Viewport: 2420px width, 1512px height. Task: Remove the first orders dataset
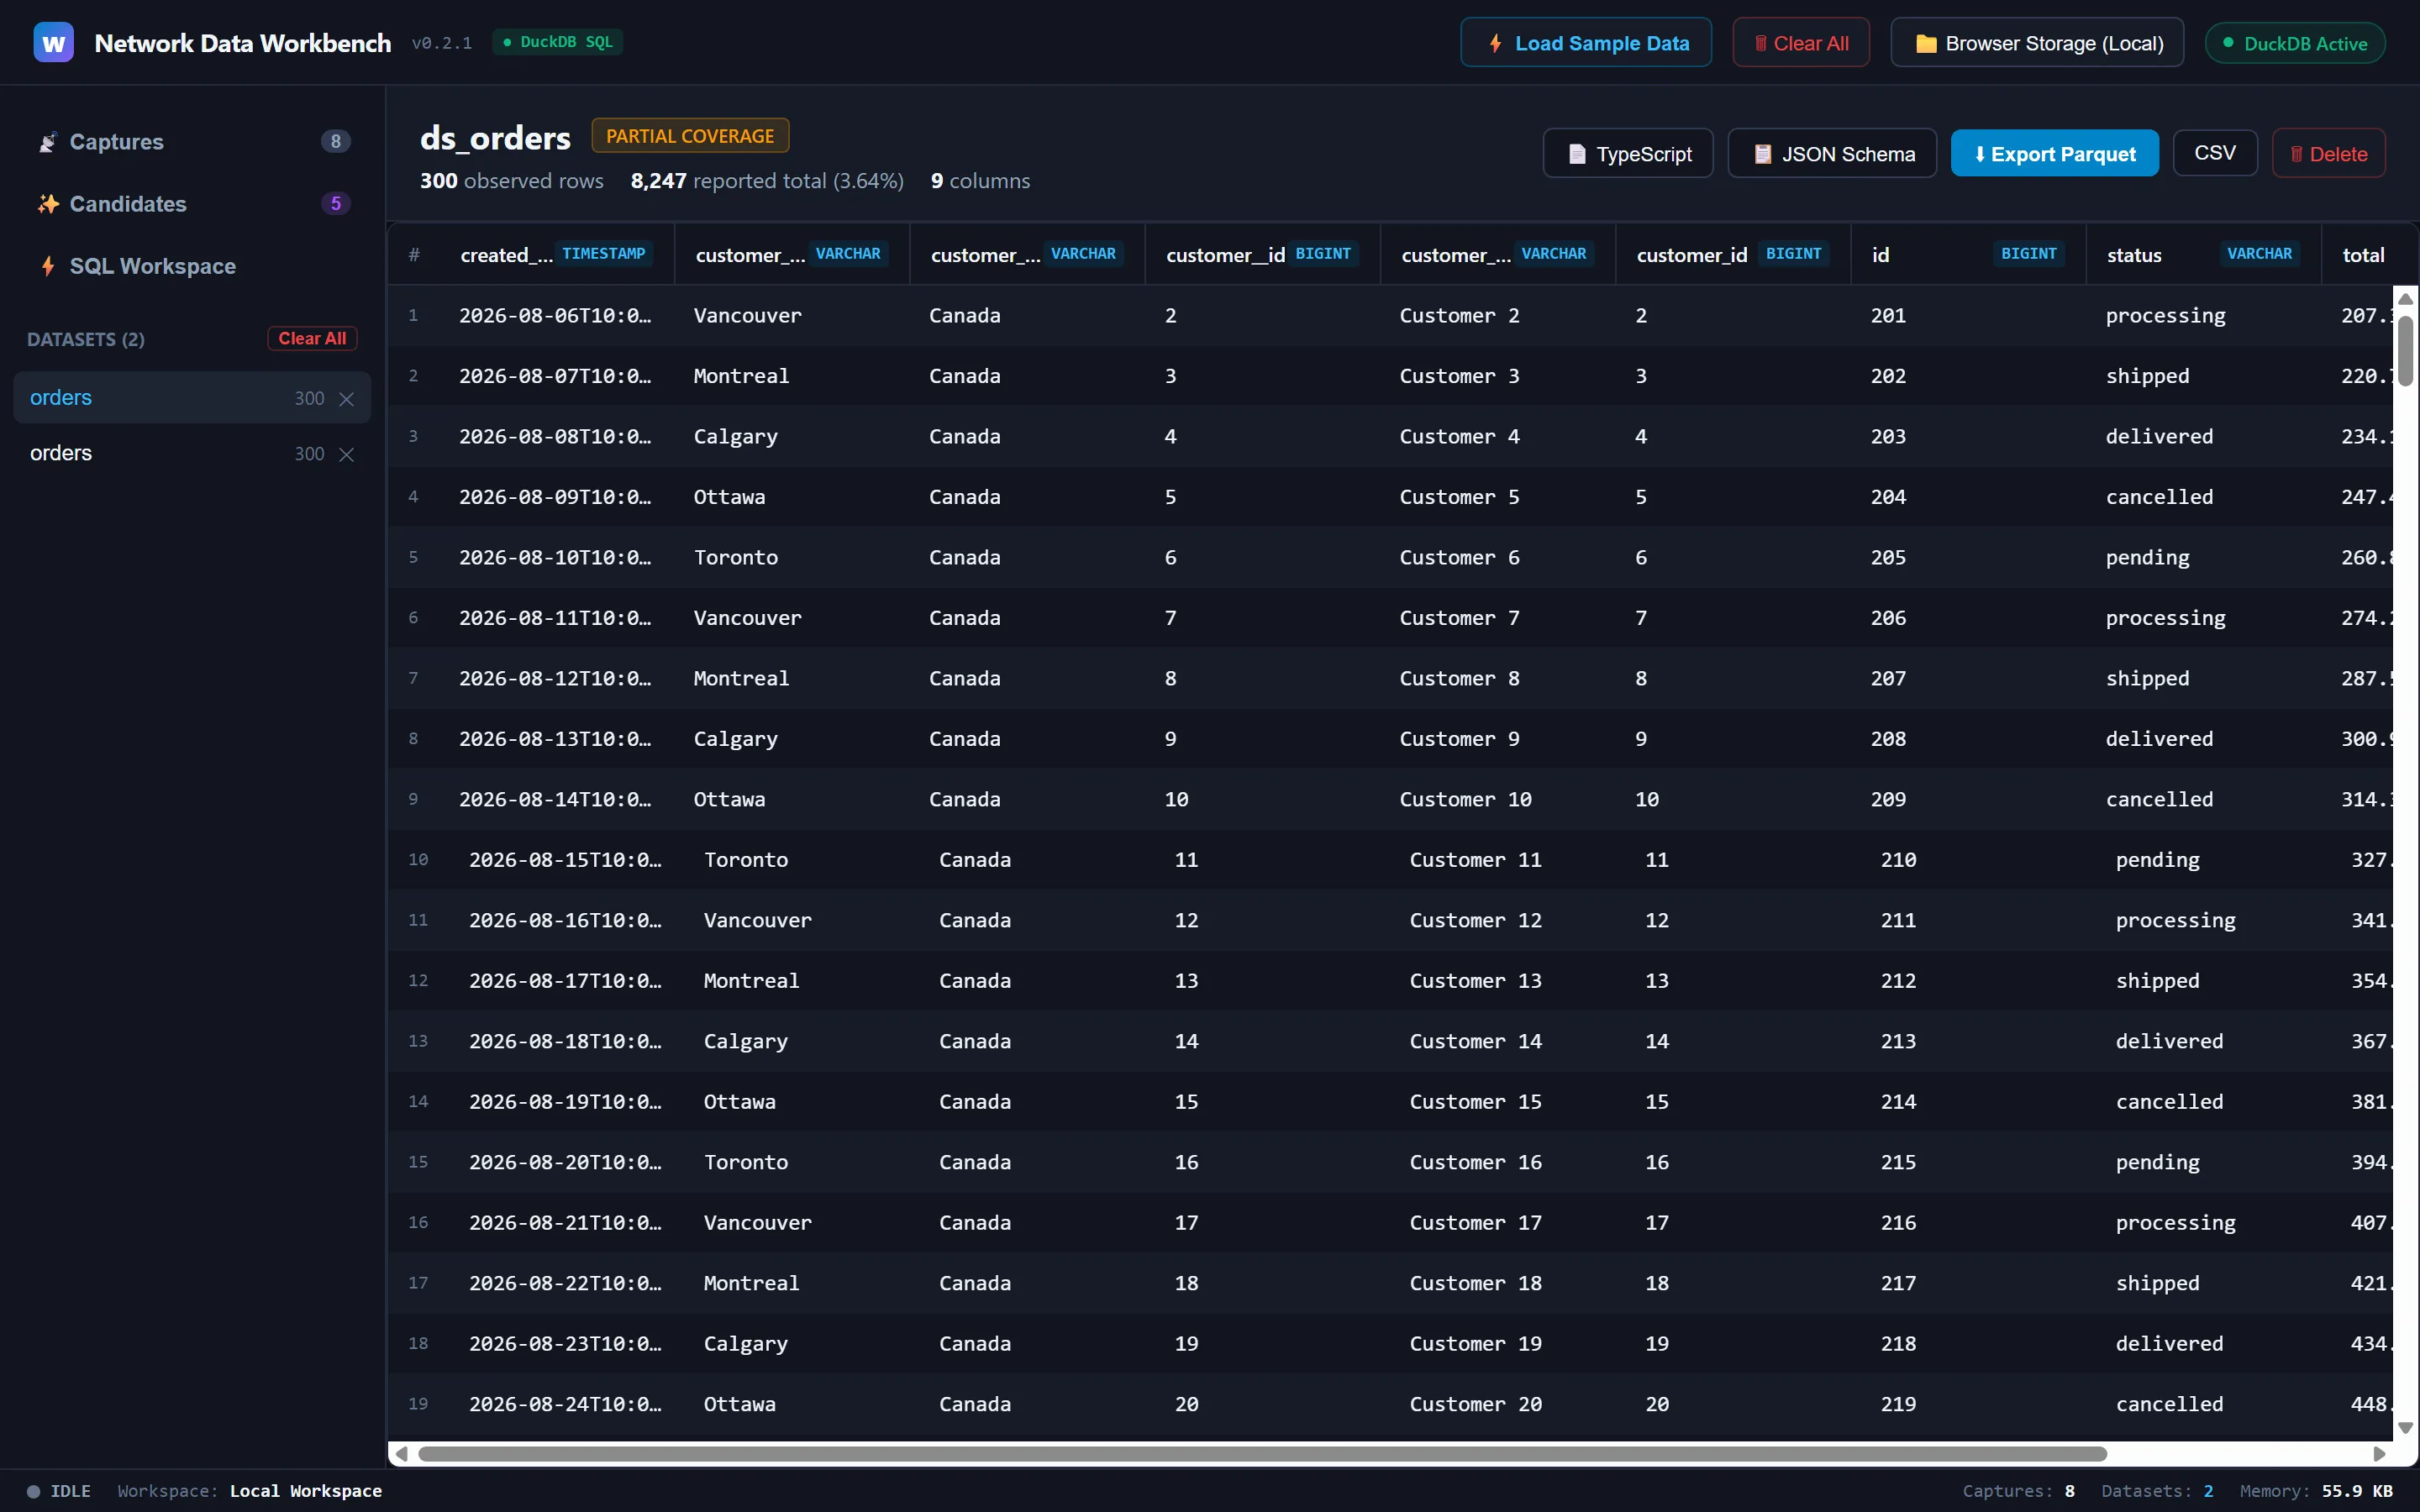[347, 399]
